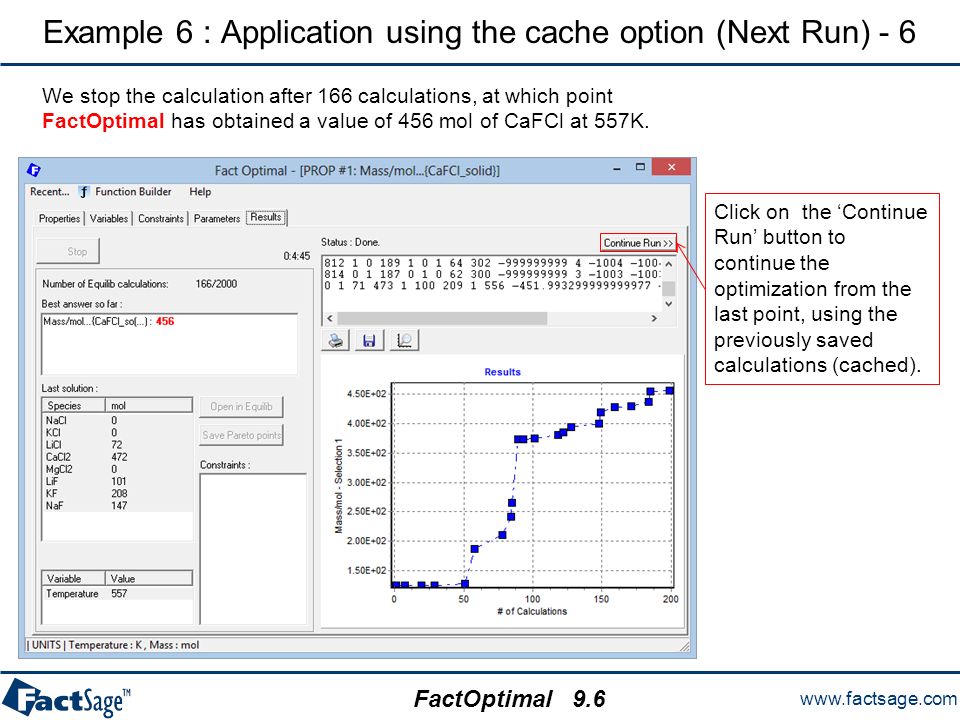Click the Species column header
Viewport: 960px width, 720px height.
pyautogui.click(x=73, y=405)
